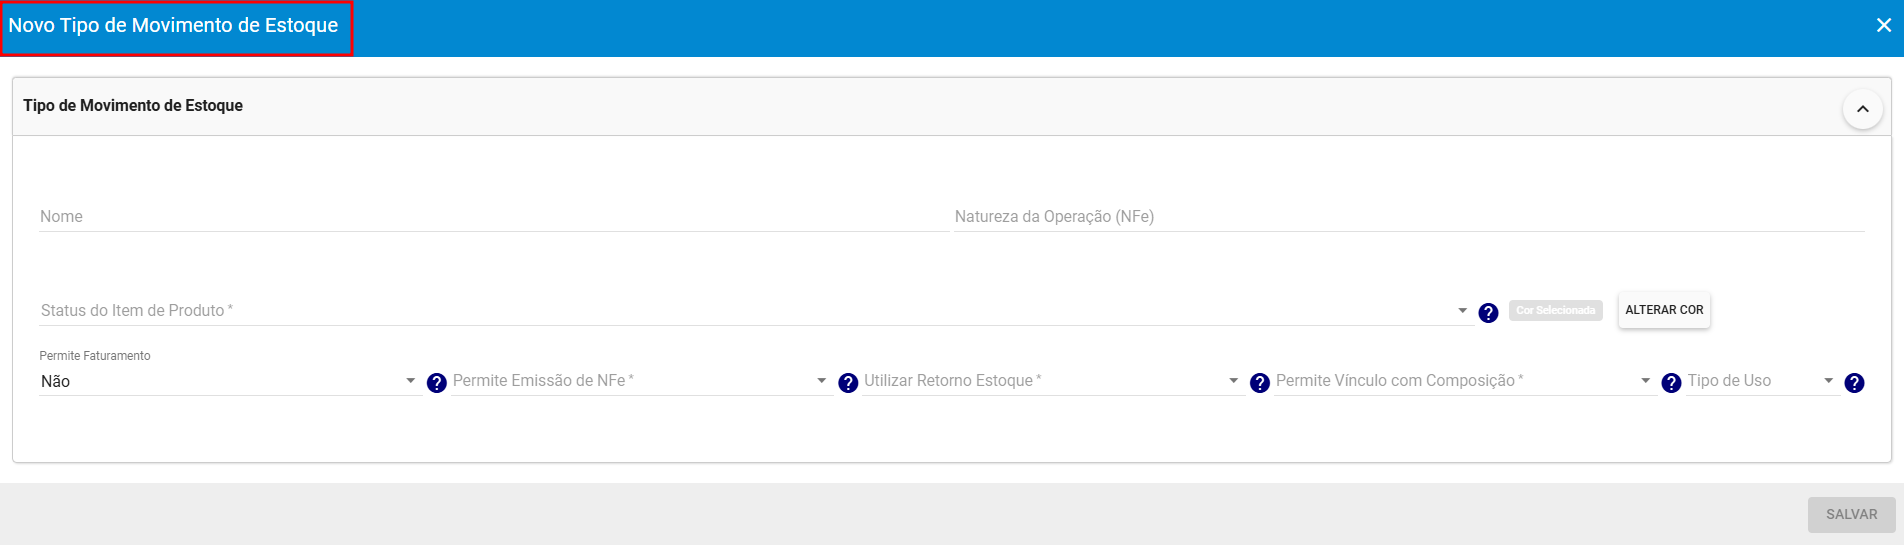The image size is (1904, 545).
Task: Open Permite Vínculo com Composição dropdown
Action: tap(1465, 381)
